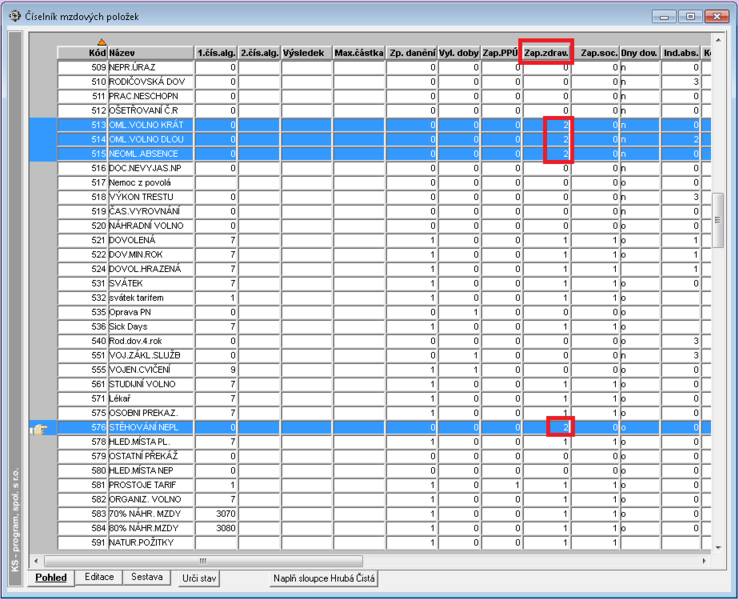739x600 pixels.
Task: Open the Sestava tab
Action: (147, 577)
